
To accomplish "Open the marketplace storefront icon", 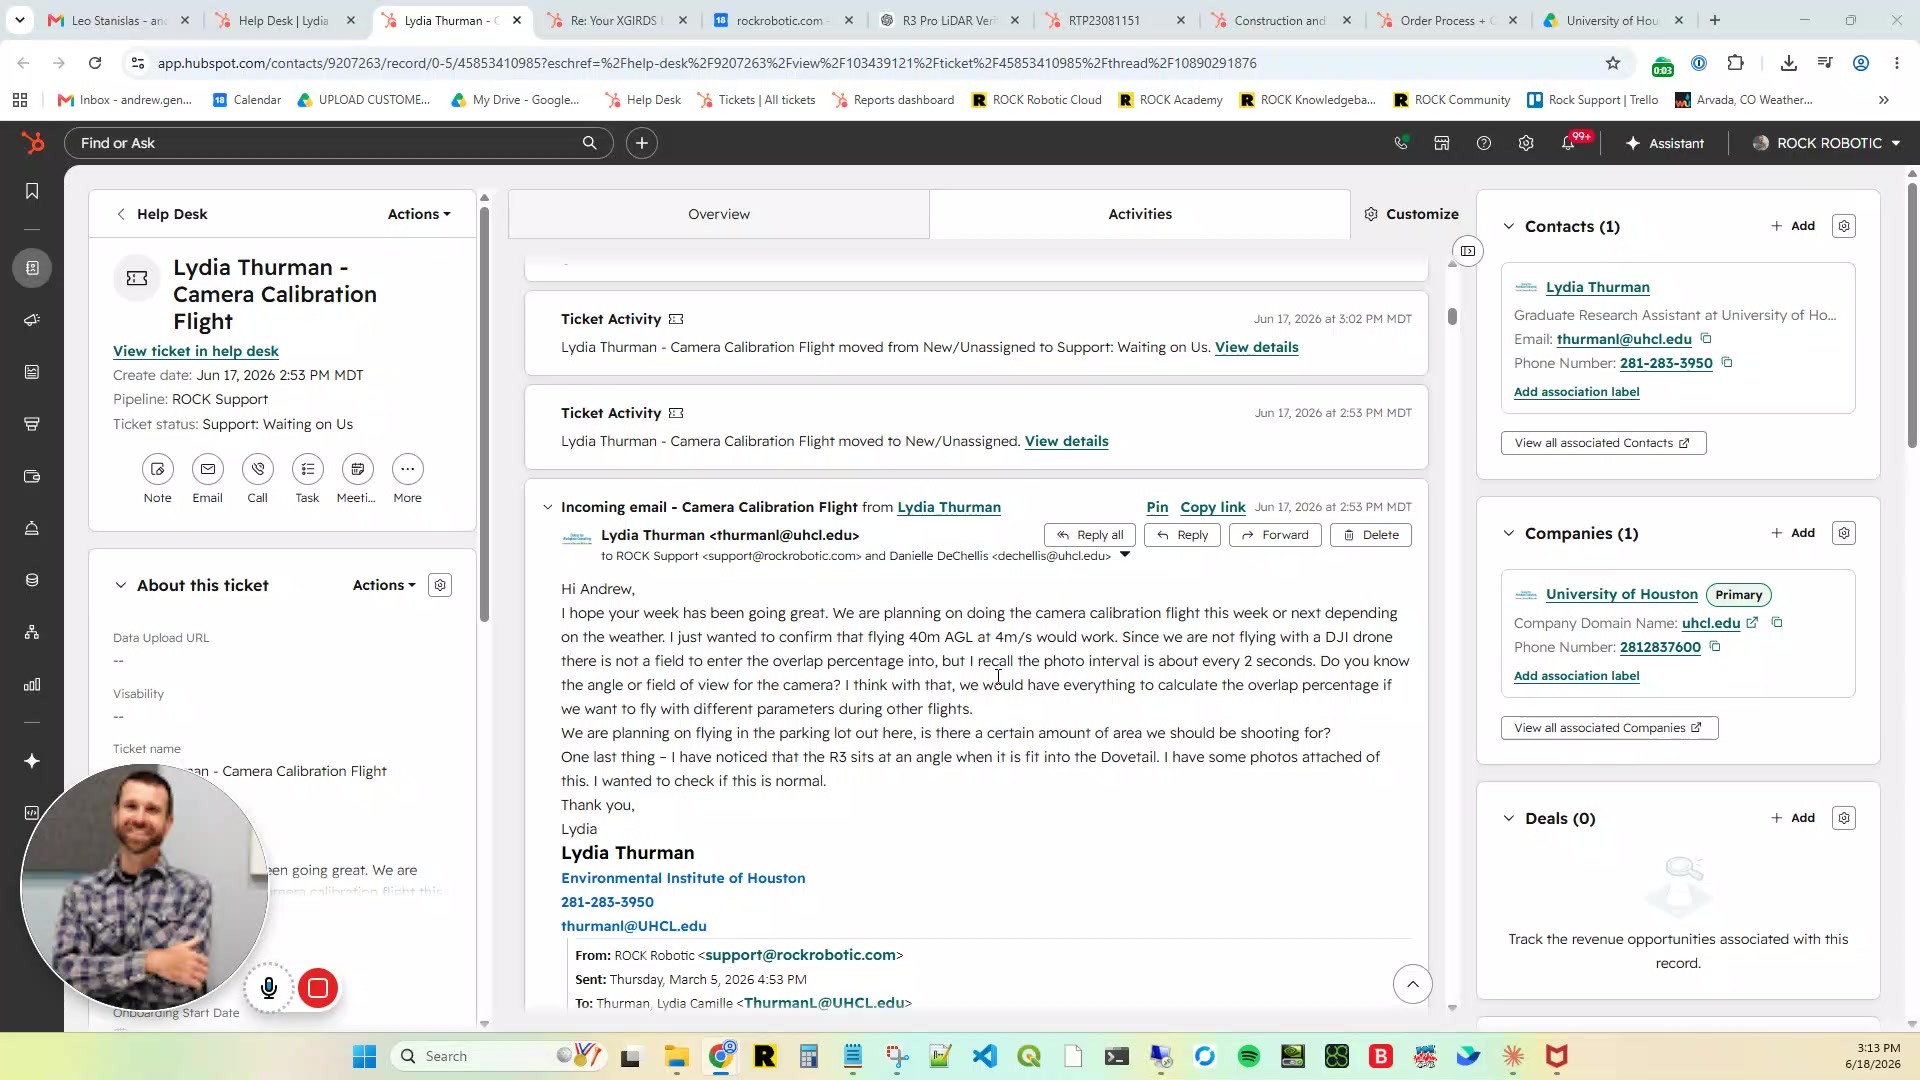I will pos(1442,143).
